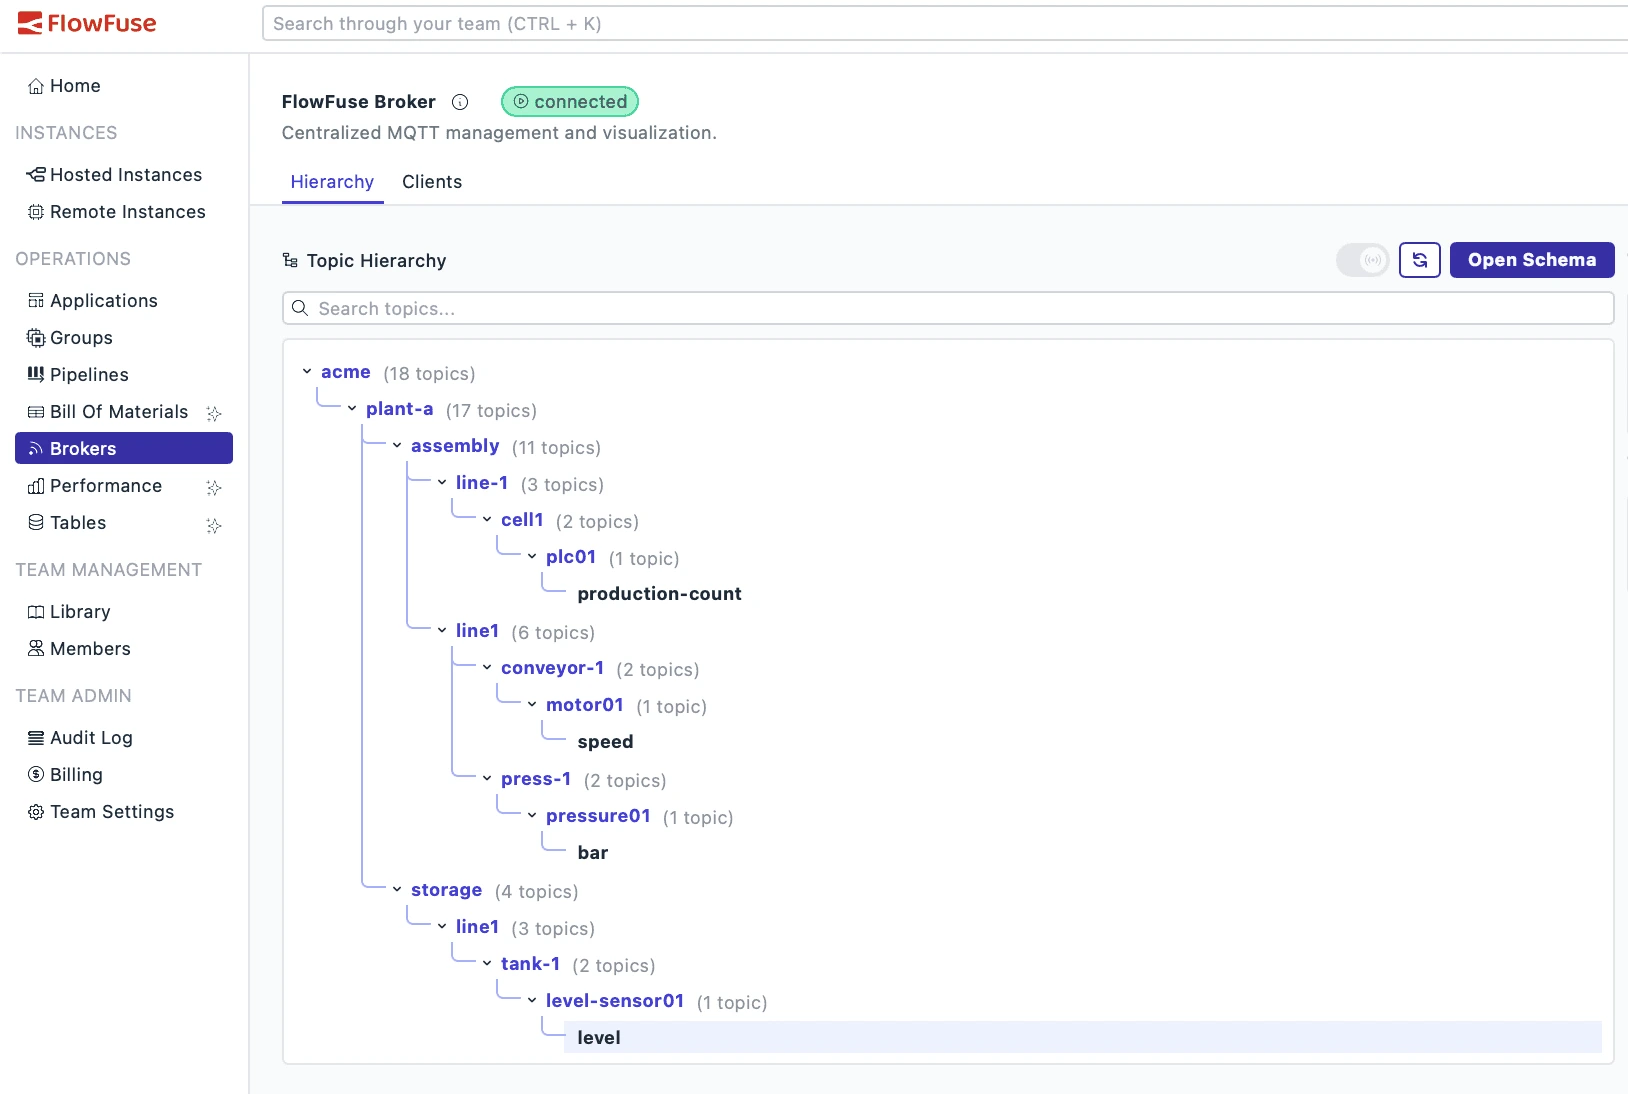Collapse the acme topic node
This screenshot has width=1628, height=1094.
pos(307,372)
